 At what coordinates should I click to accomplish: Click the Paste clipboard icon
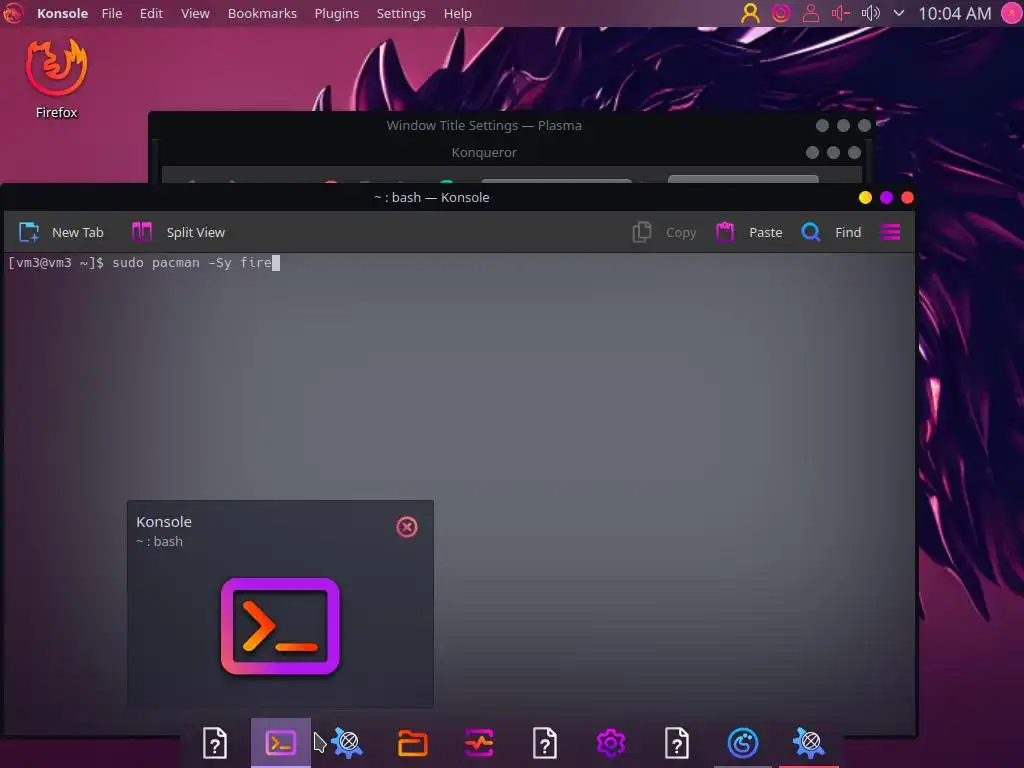(x=725, y=232)
